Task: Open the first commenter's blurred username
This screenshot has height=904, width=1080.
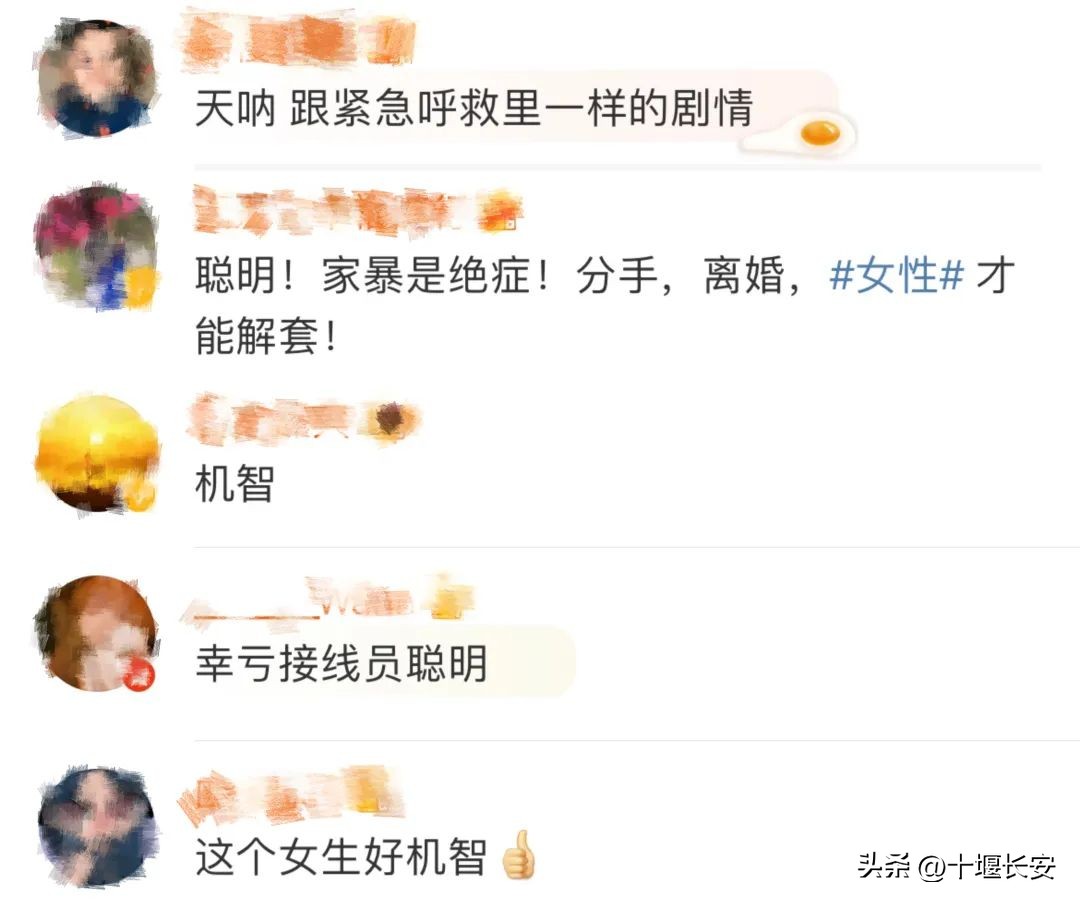Action: [298, 40]
